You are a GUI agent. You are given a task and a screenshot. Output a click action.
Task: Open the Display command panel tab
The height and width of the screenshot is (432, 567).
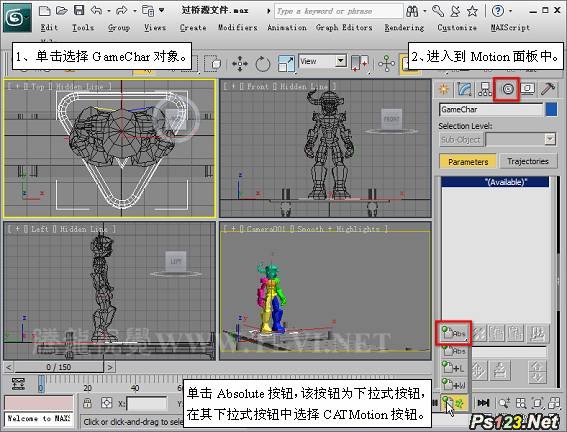[x=528, y=89]
